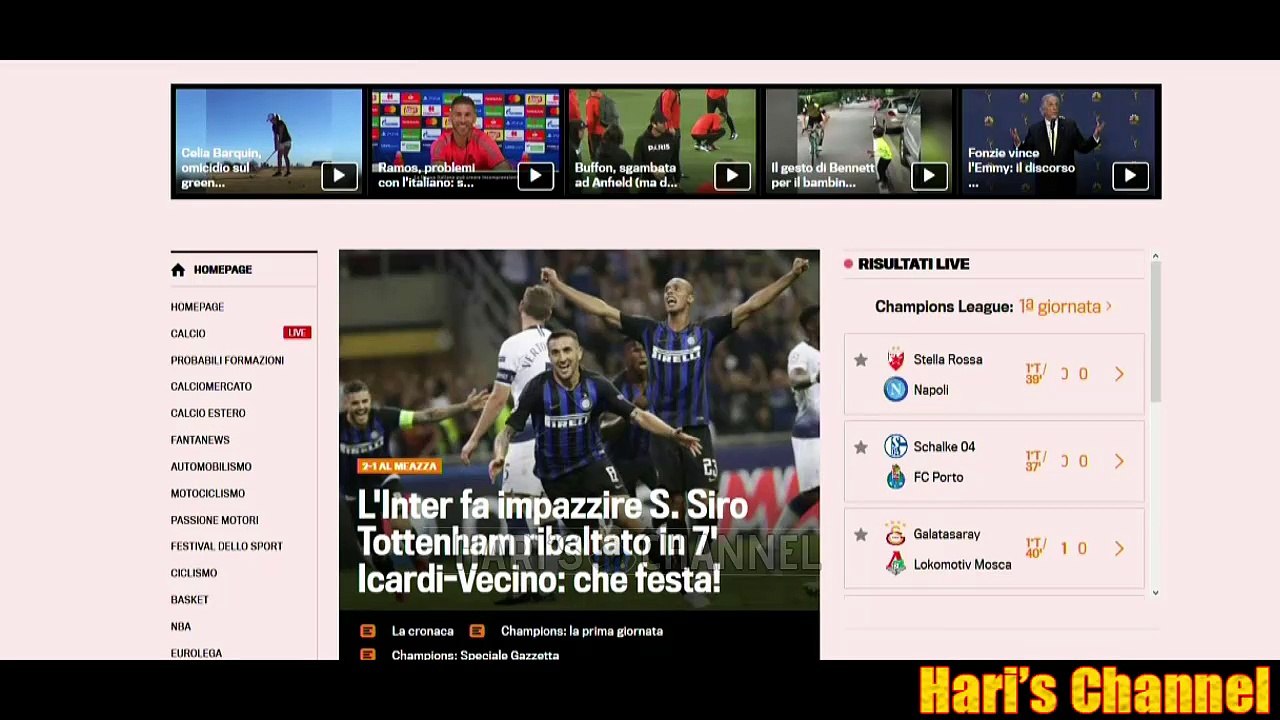Open the Celia Barquin video thumbnail
This screenshot has height=720, width=1280.
tap(268, 141)
